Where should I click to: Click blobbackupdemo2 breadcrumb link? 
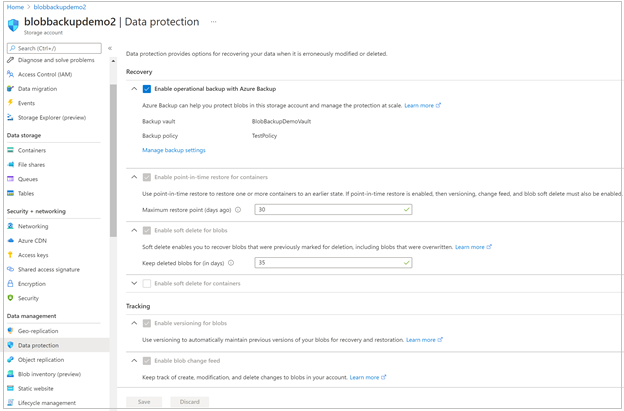(60, 7)
